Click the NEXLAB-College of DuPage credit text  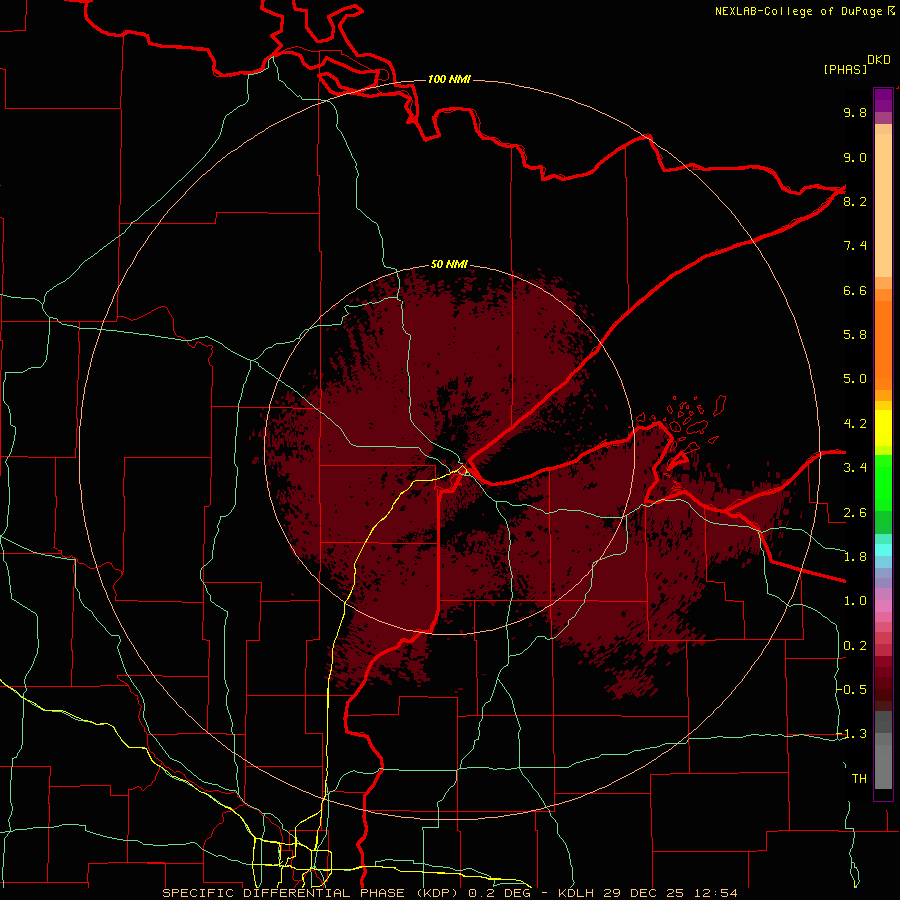point(798,11)
